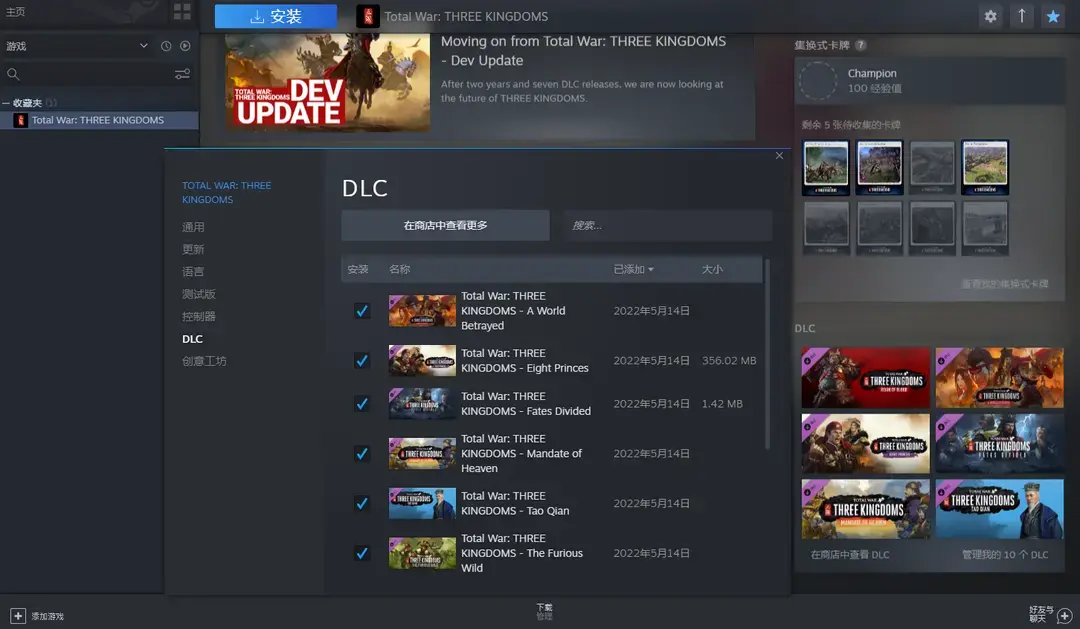Open Tao Qian DLC thumbnail in list

[x=422, y=504]
